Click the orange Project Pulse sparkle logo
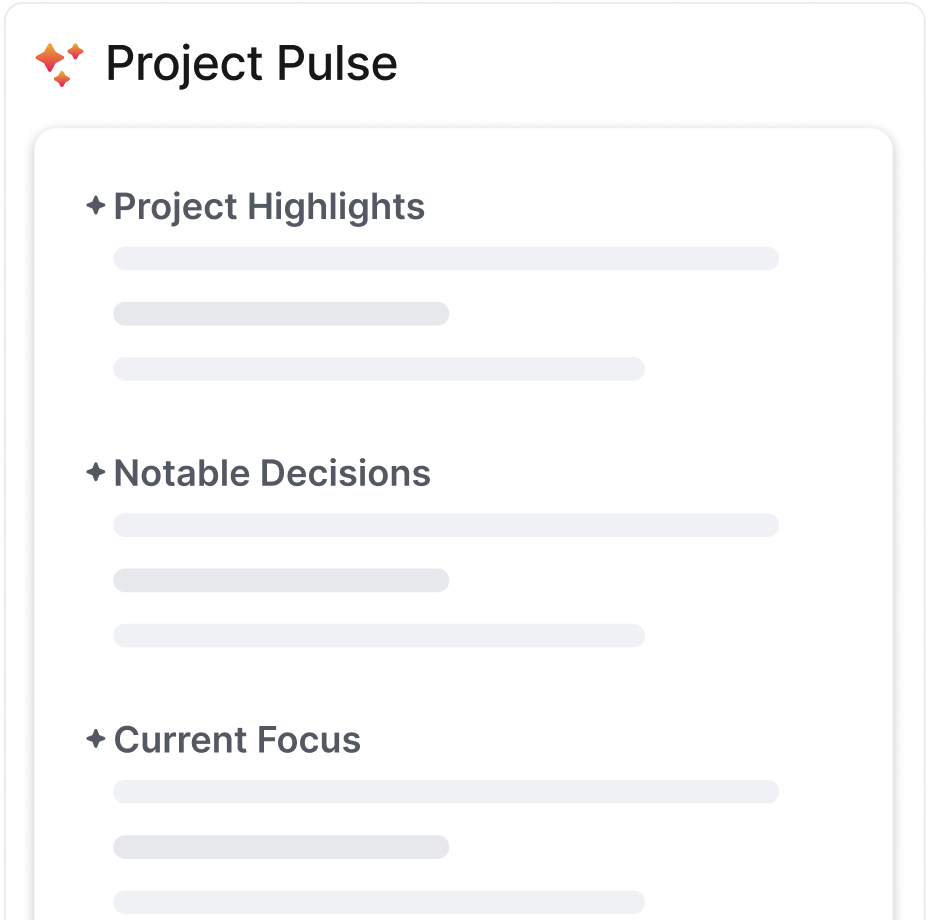The height and width of the screenshot is (920, 930). [59, 64]
